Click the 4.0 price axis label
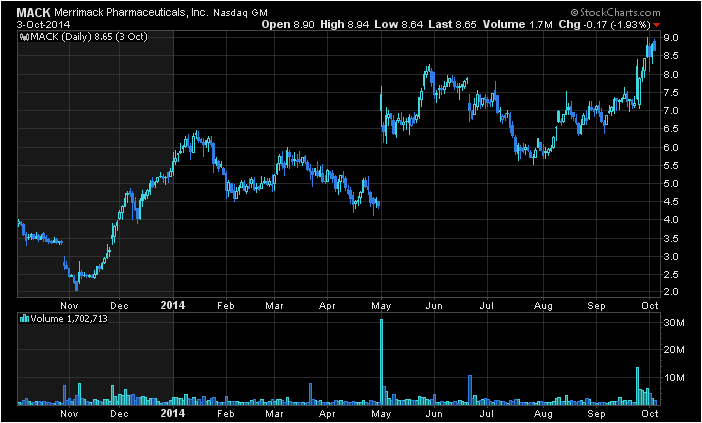Screen dimensions: 702x423 [672, 220]
